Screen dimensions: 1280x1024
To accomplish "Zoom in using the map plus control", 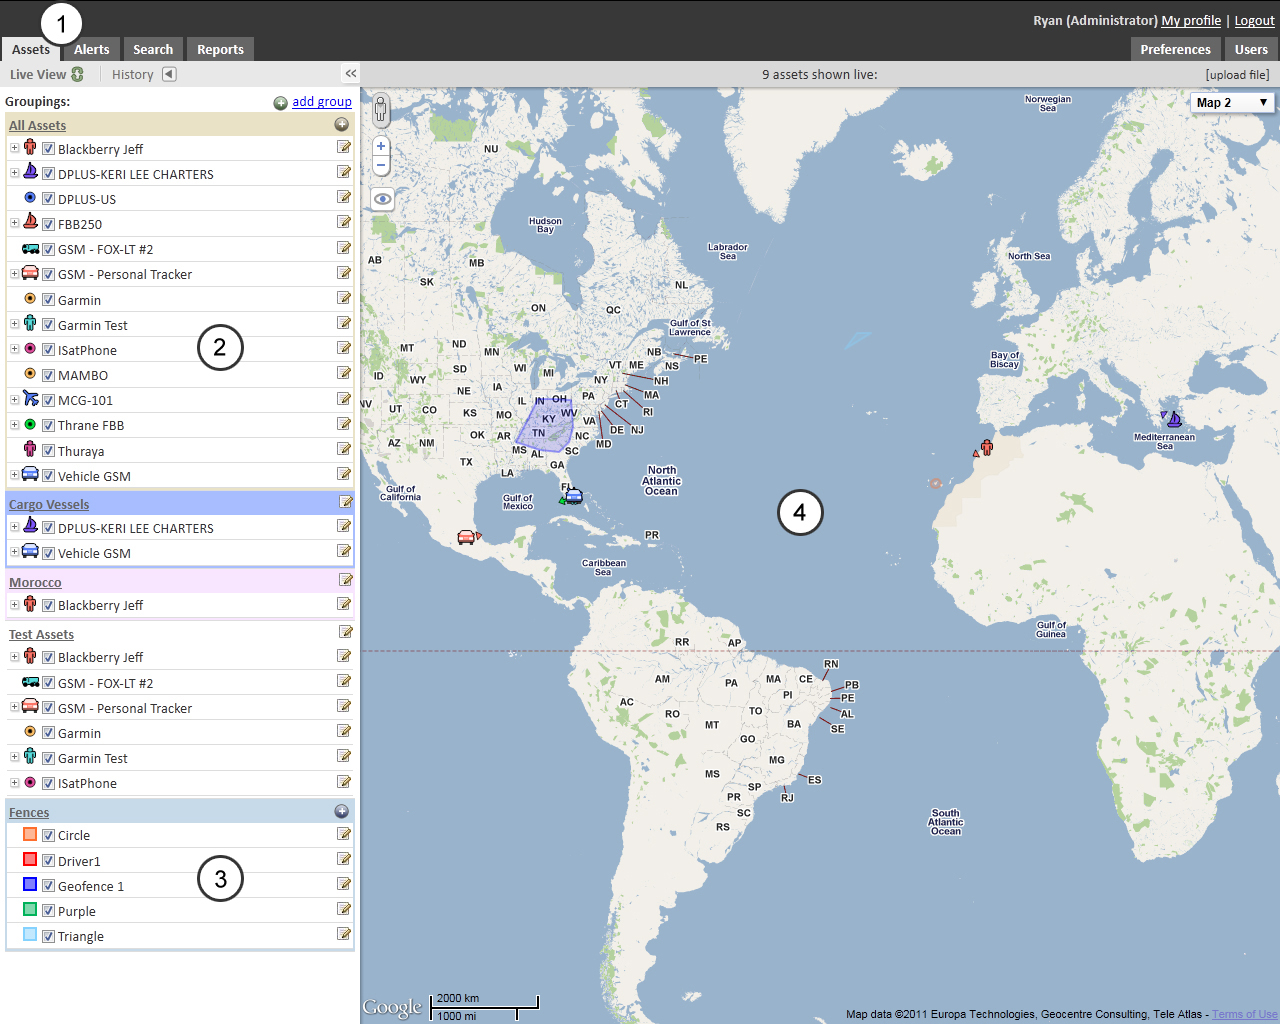I will tap(380, 145).
